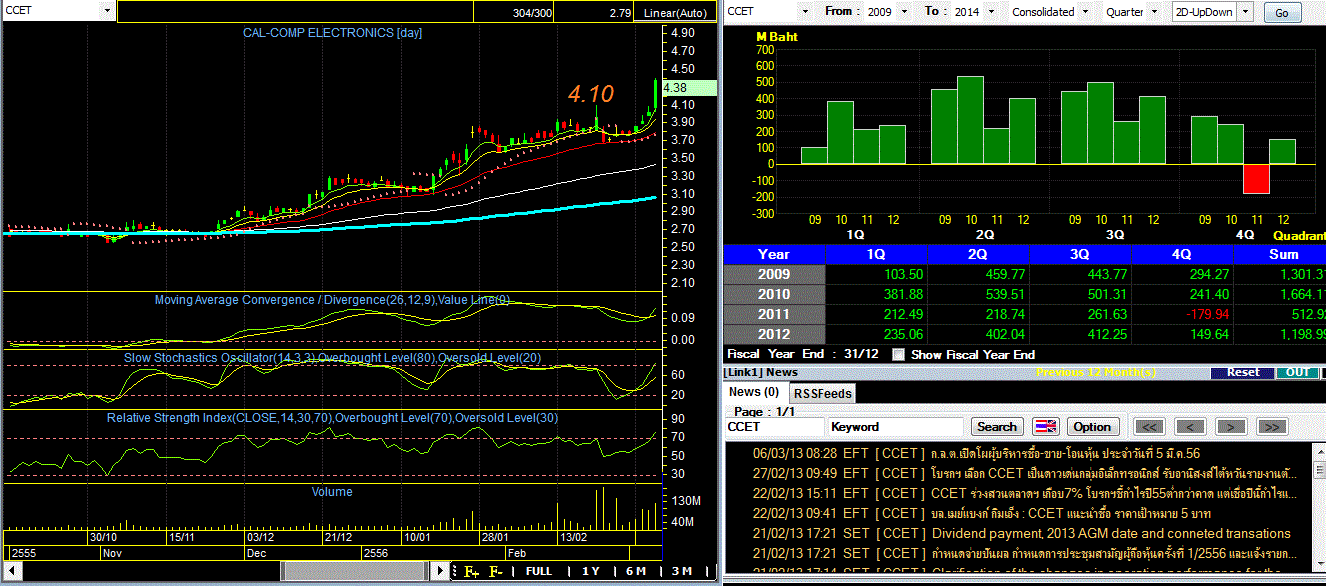This screenshot has height=586, width=1326.
Task: Go to first news page with << button
Action: pyautogui.click(x=1150, y=427)
